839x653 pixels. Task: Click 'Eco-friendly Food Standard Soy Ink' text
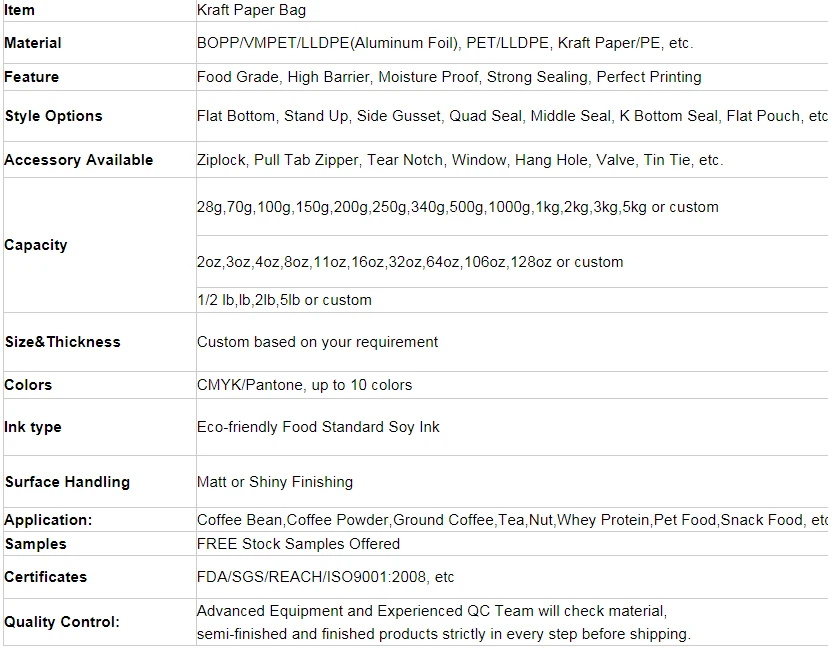coord(318,427)
